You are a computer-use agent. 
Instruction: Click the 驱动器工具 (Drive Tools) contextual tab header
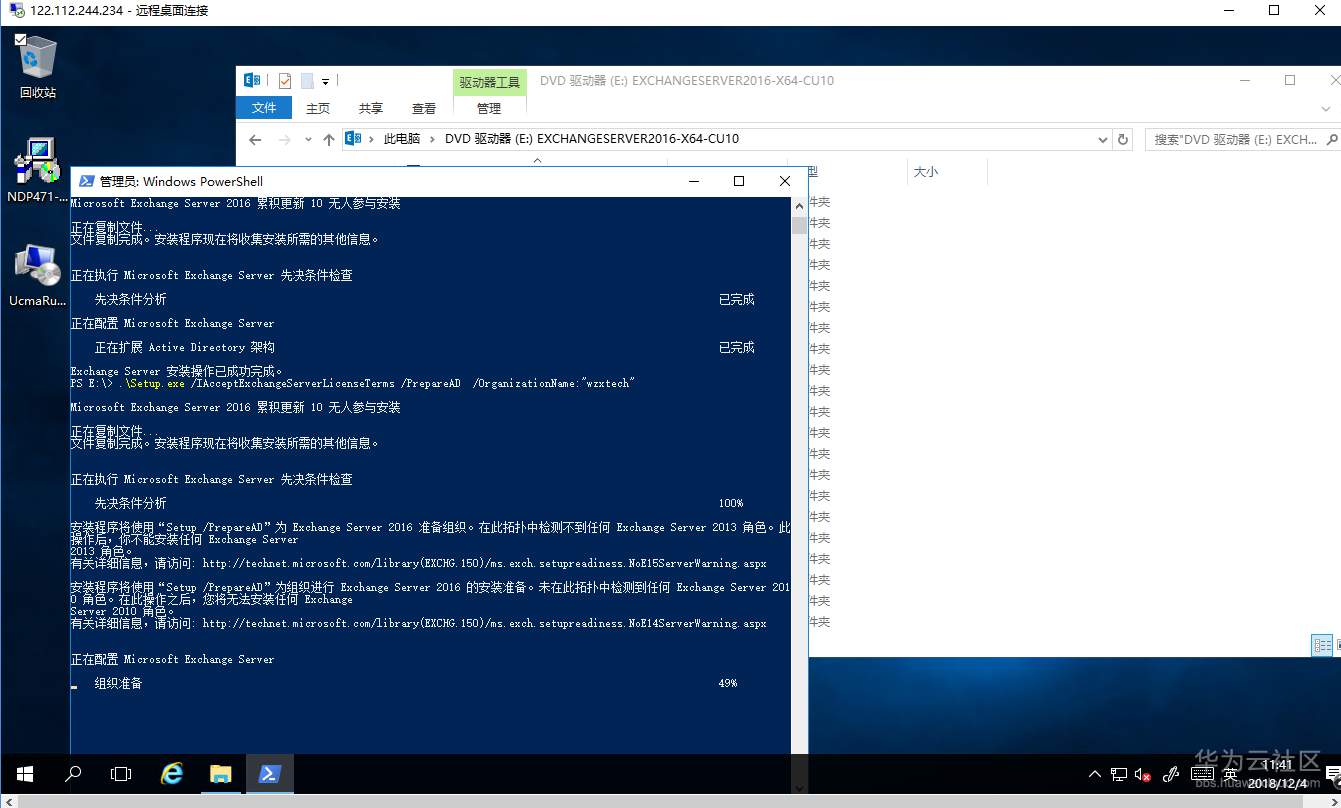pyautogui.click(x=489, y=82)
